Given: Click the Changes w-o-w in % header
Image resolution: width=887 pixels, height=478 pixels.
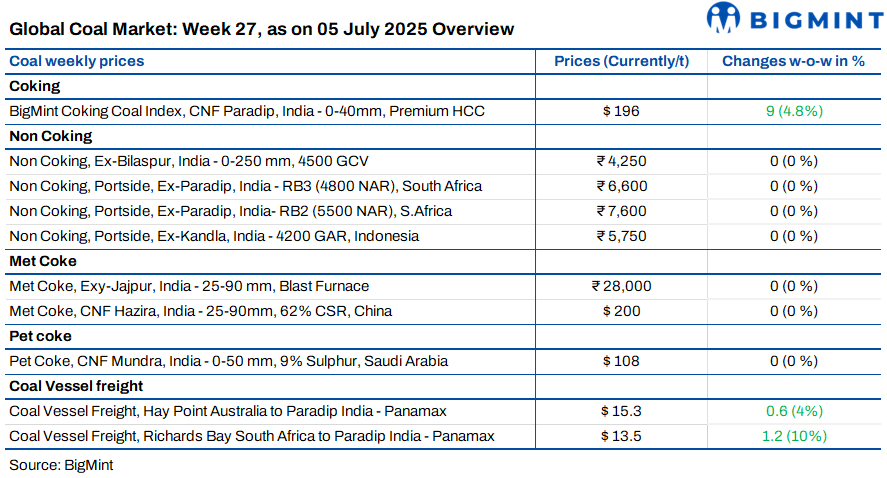Looking at the screenshot, I should (x=793, y=61).
